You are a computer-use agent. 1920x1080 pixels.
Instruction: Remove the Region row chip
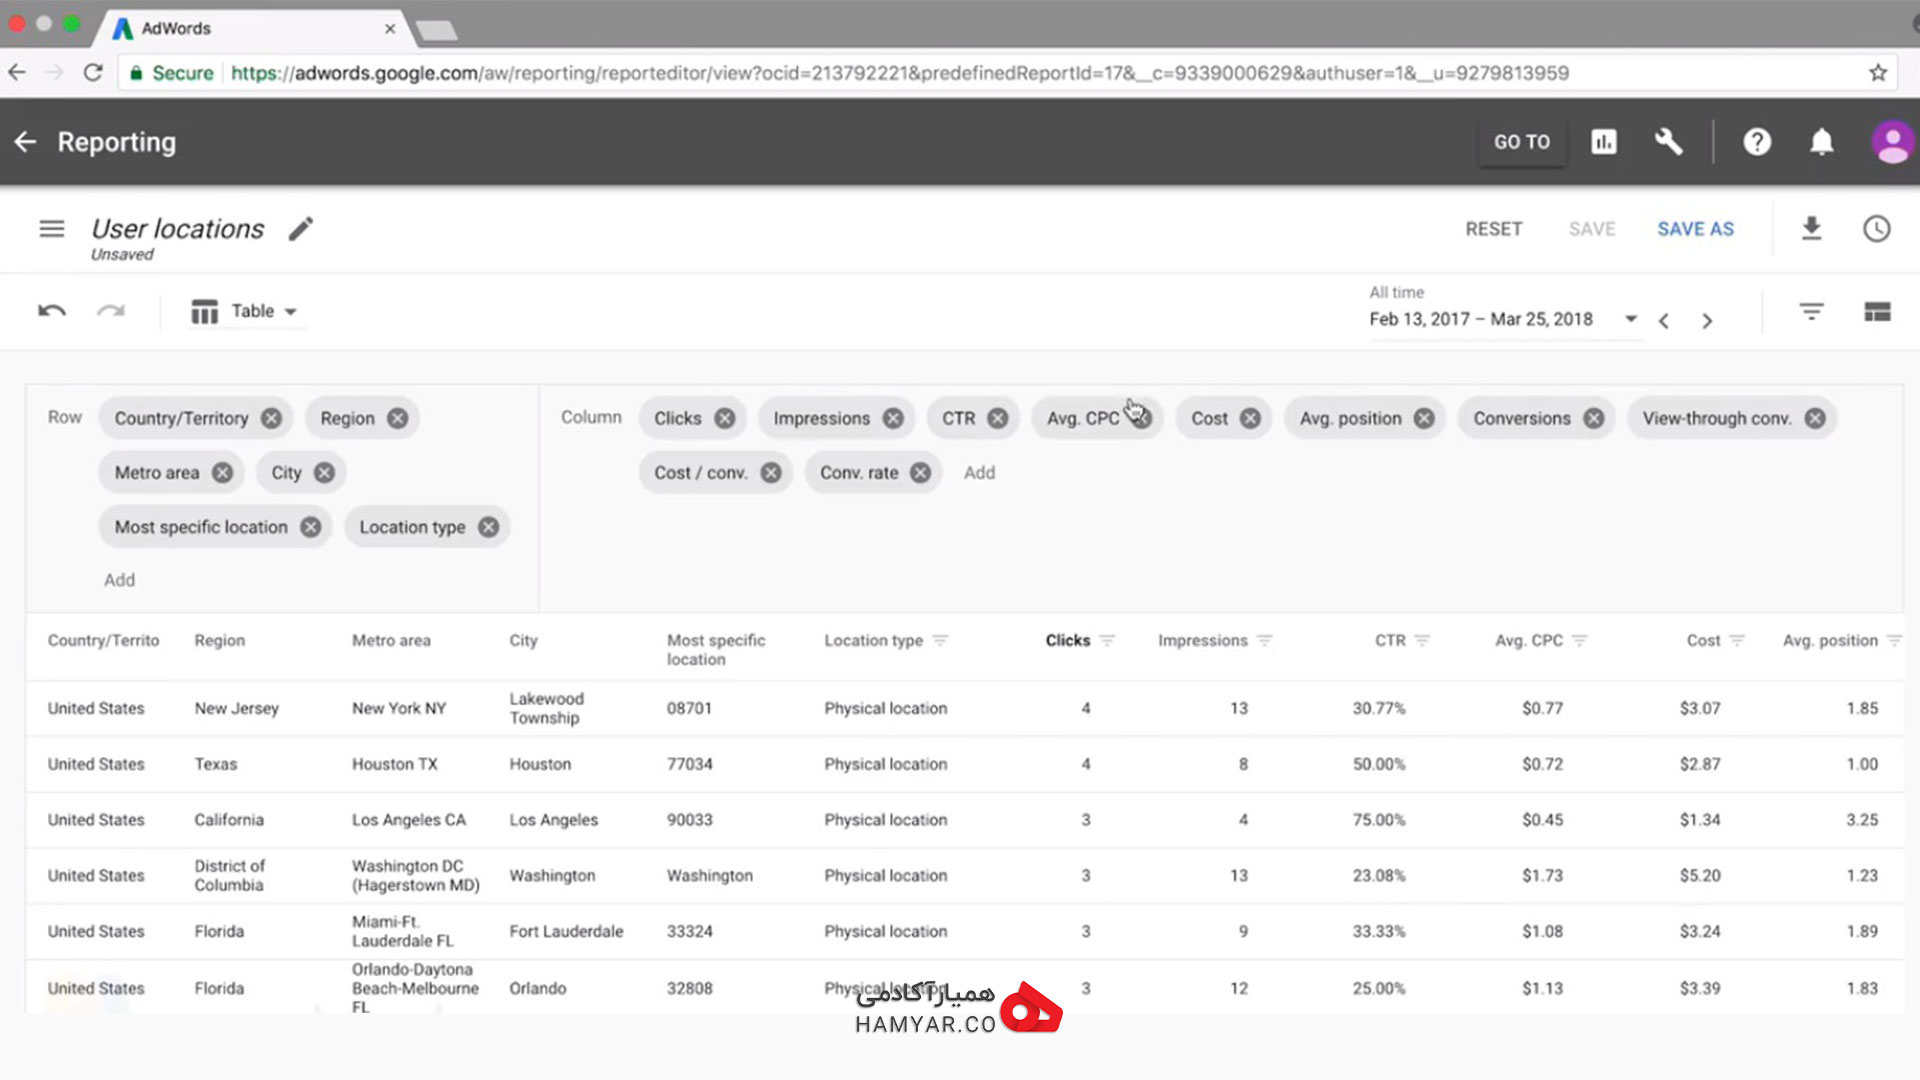397,418
